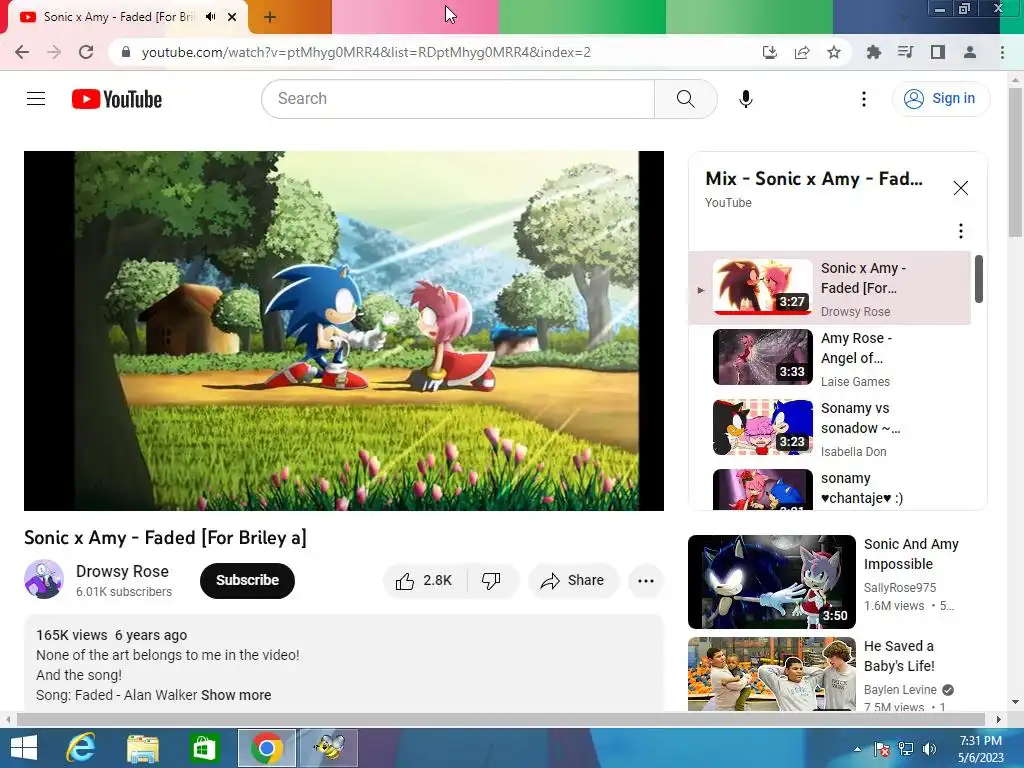
Task: Click the Sign in button
Action: coord(940,99)
